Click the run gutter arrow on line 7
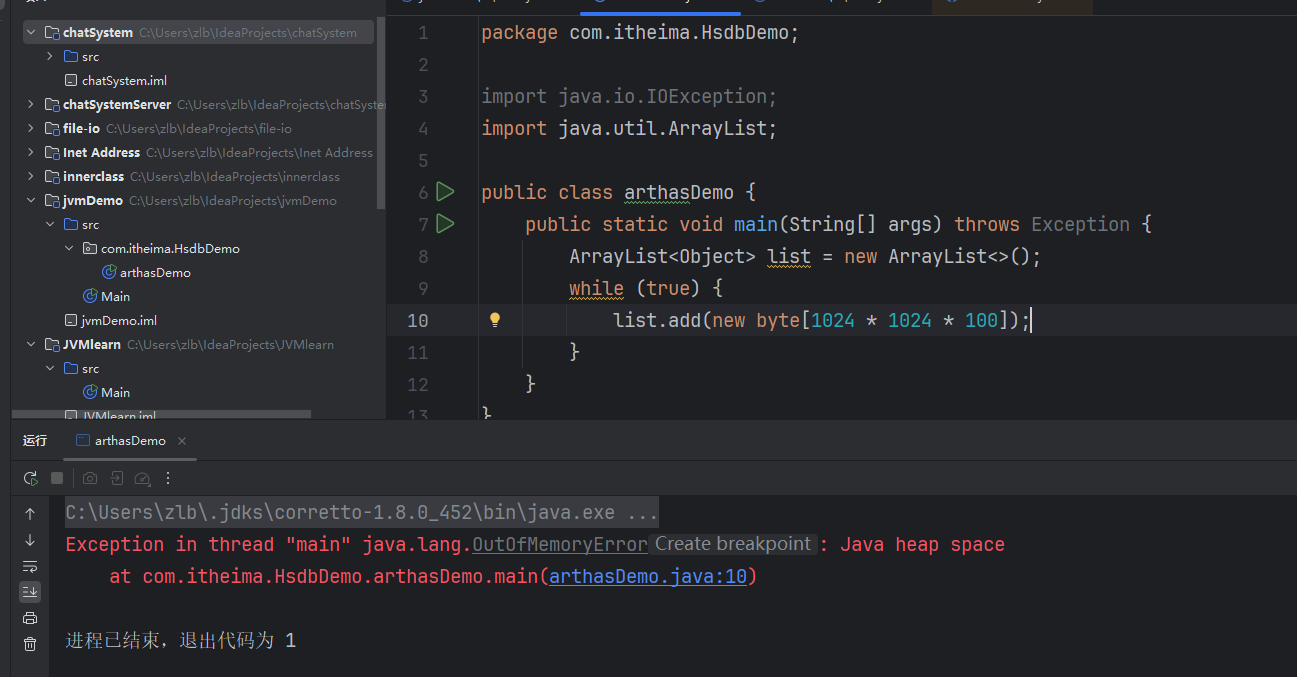The height and width of the screenshot is (677, 1297). point(445,223)
